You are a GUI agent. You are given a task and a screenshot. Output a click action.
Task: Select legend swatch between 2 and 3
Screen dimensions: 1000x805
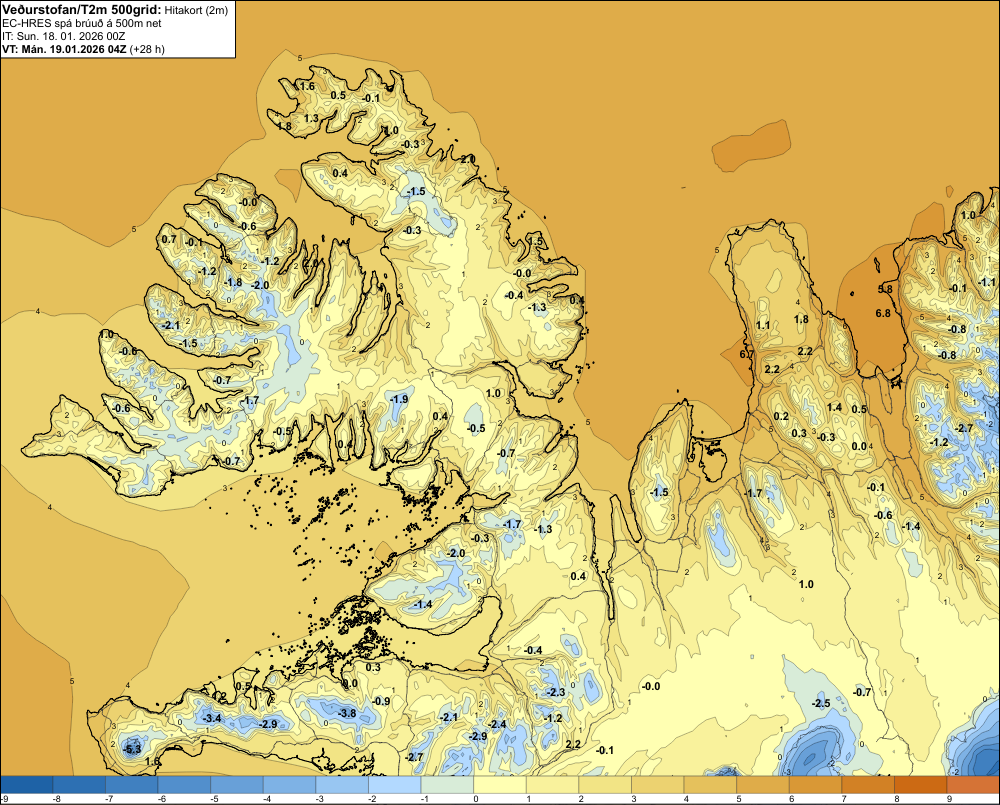coord(605,784)
